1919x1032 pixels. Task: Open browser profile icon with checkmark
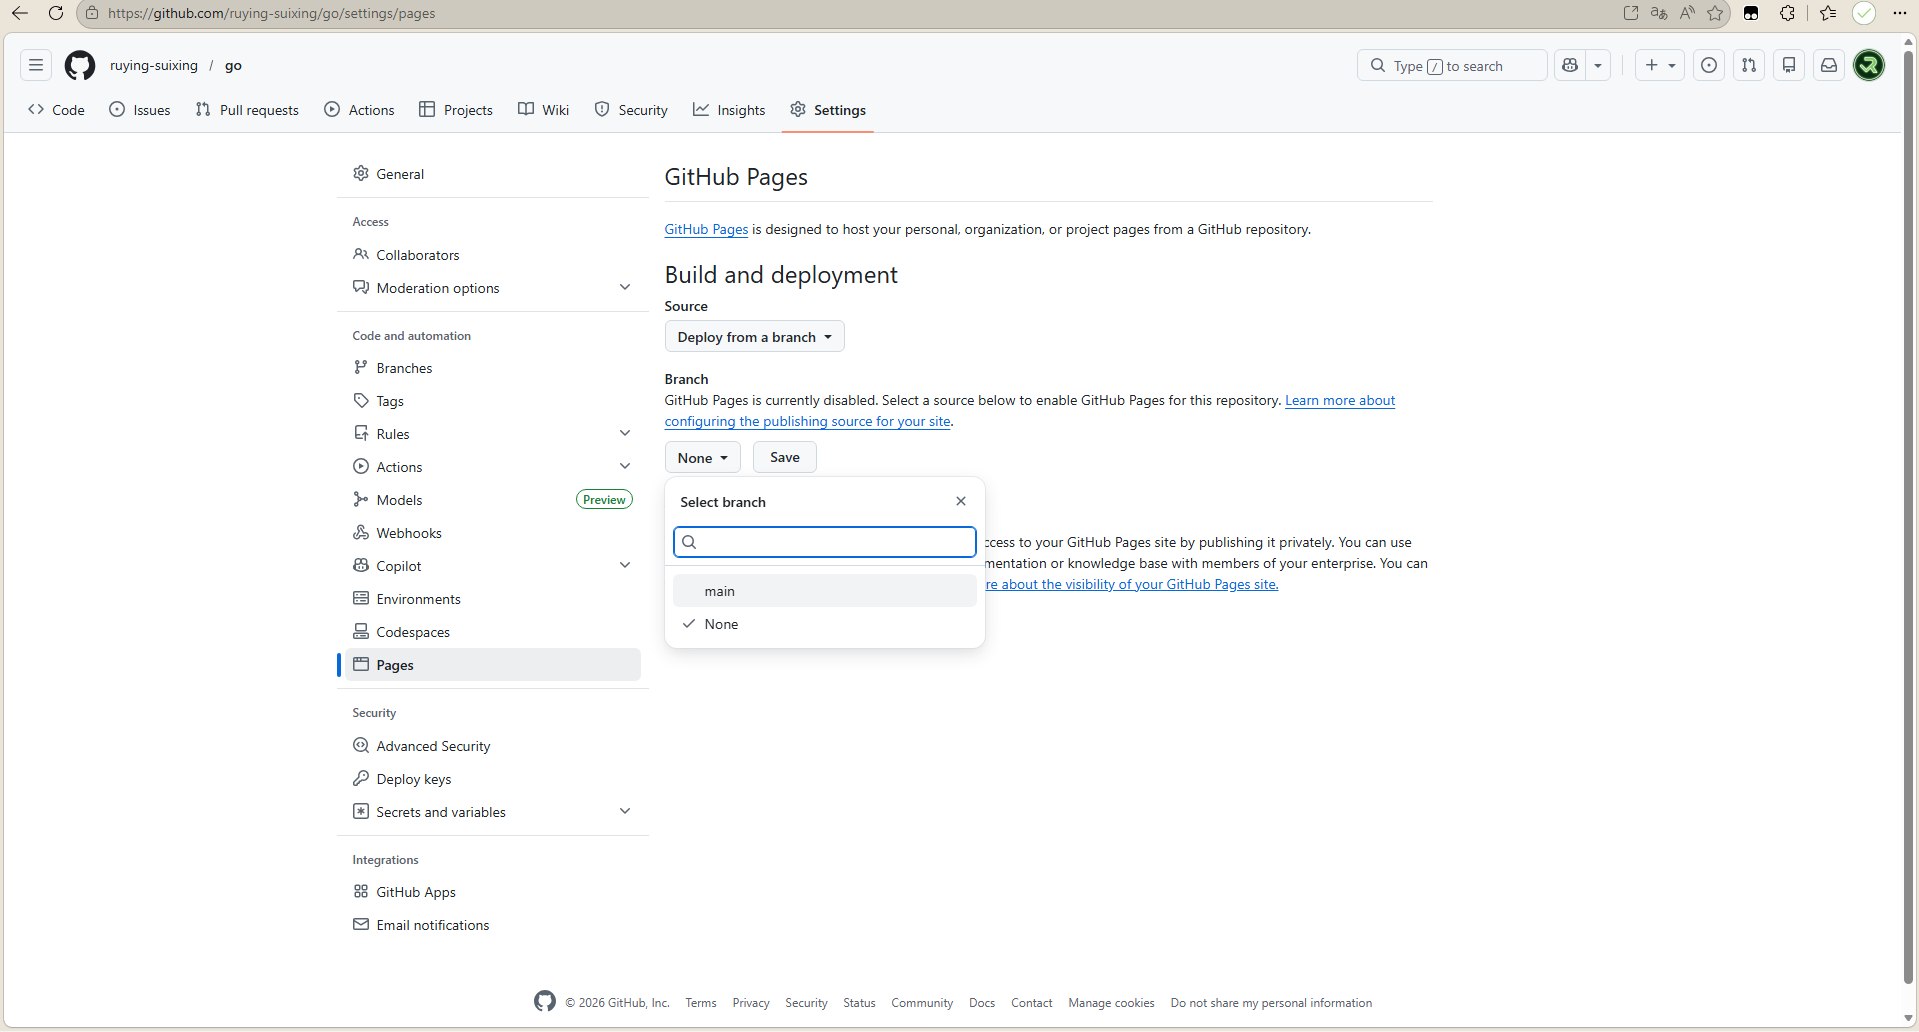point(1864,13)
